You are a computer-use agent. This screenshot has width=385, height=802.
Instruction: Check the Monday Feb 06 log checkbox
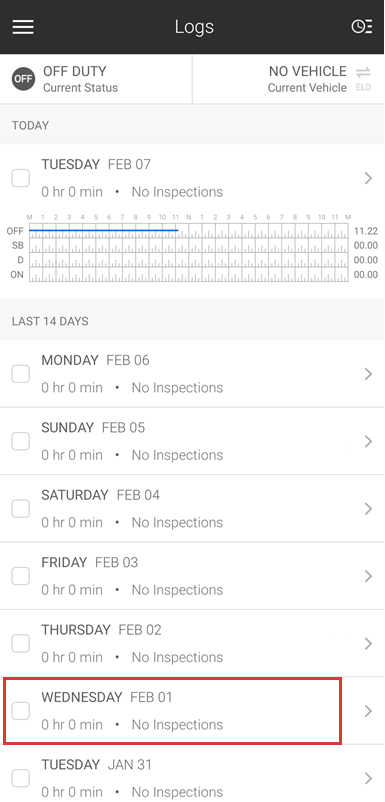(x=20, y=374)
